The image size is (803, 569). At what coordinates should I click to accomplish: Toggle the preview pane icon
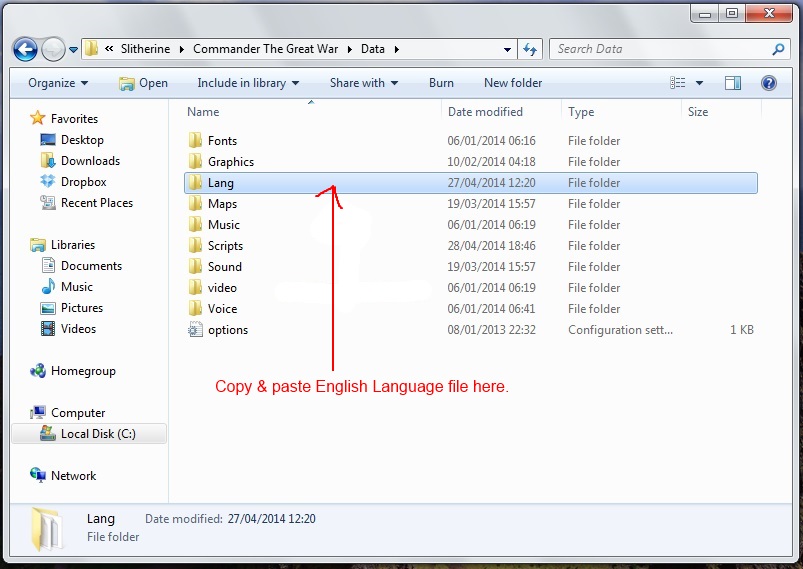click(733, 83)
